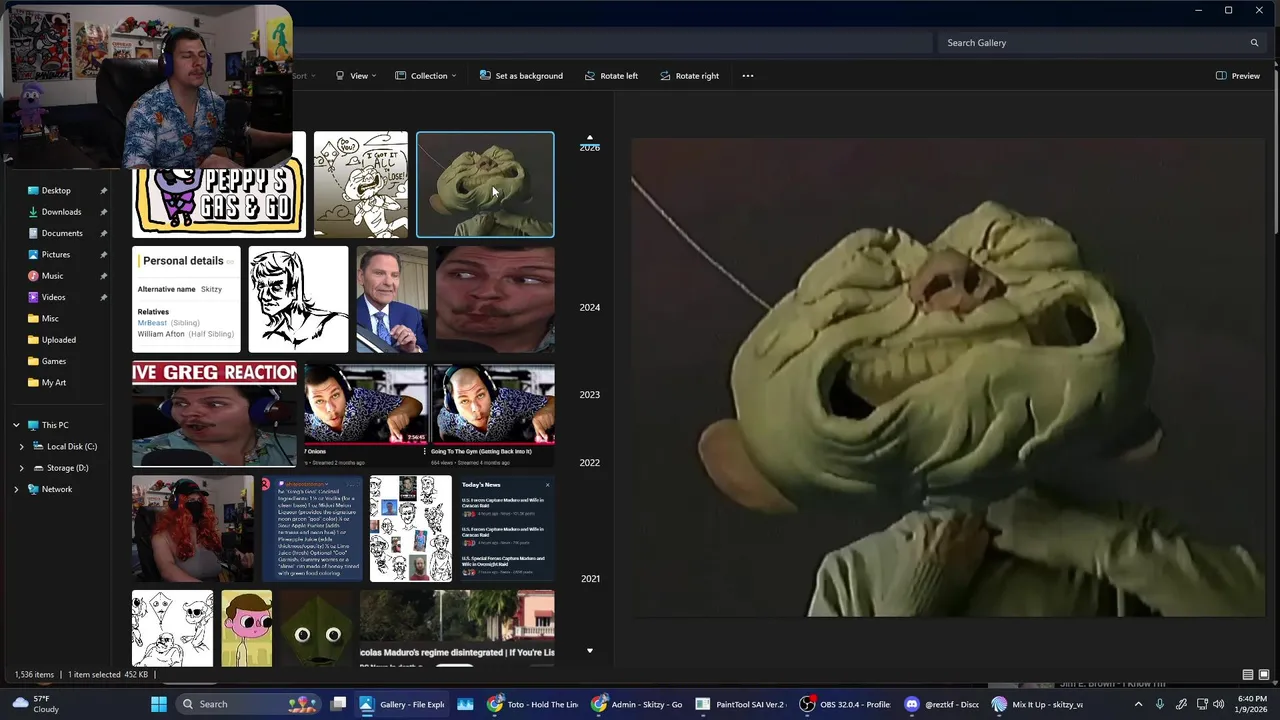The width and height of the screenshot is (1280, 720).
Task: Select the green puppet face thumbnail
Action: coord(485,185)
